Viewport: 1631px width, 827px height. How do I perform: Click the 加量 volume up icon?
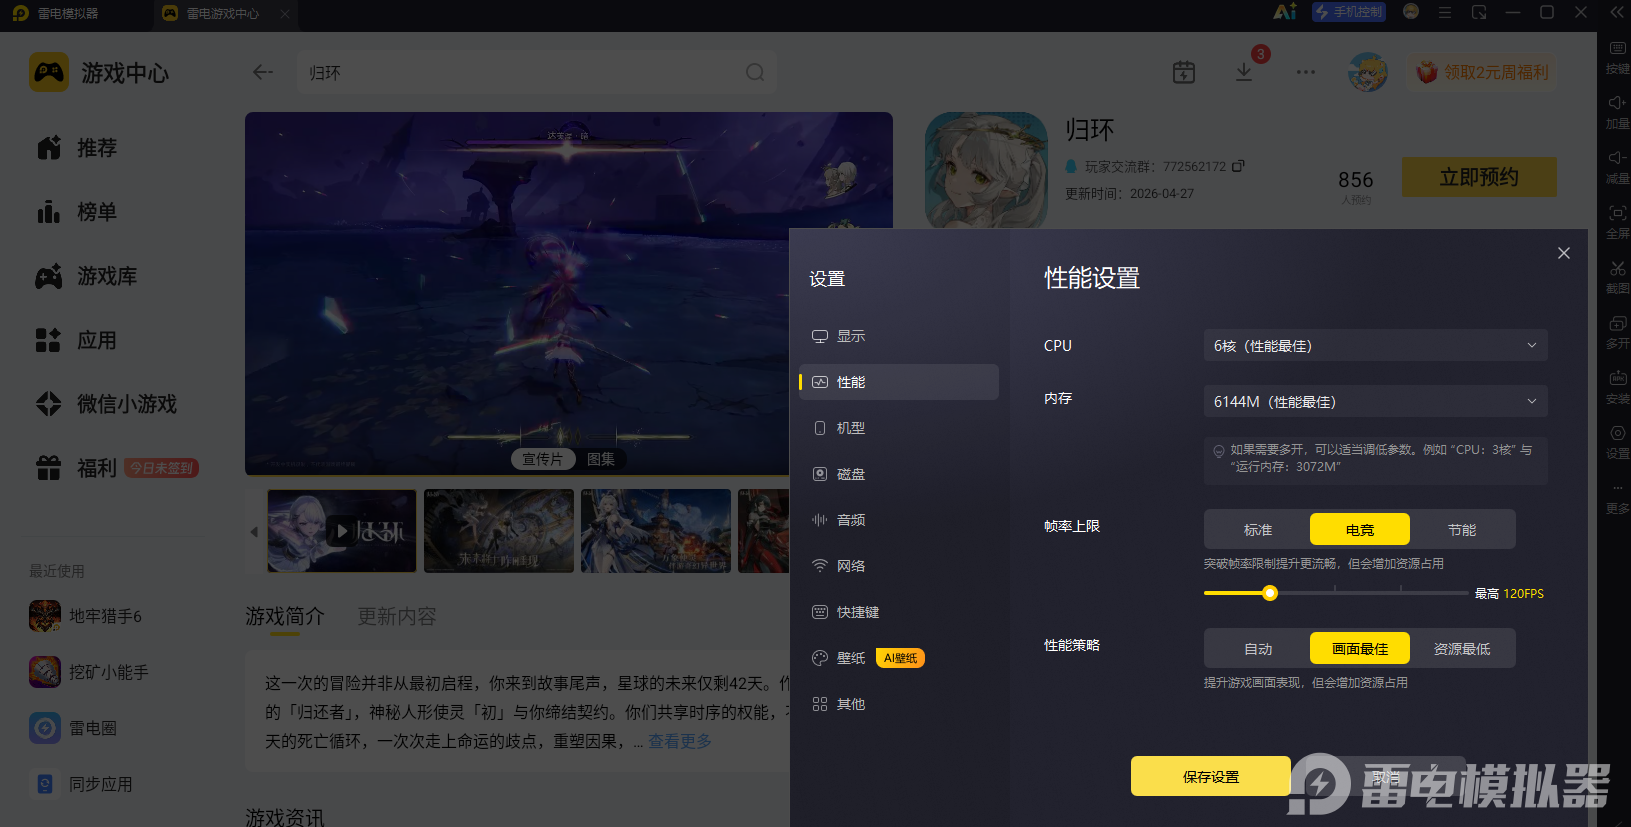[x=1617, y=103]
